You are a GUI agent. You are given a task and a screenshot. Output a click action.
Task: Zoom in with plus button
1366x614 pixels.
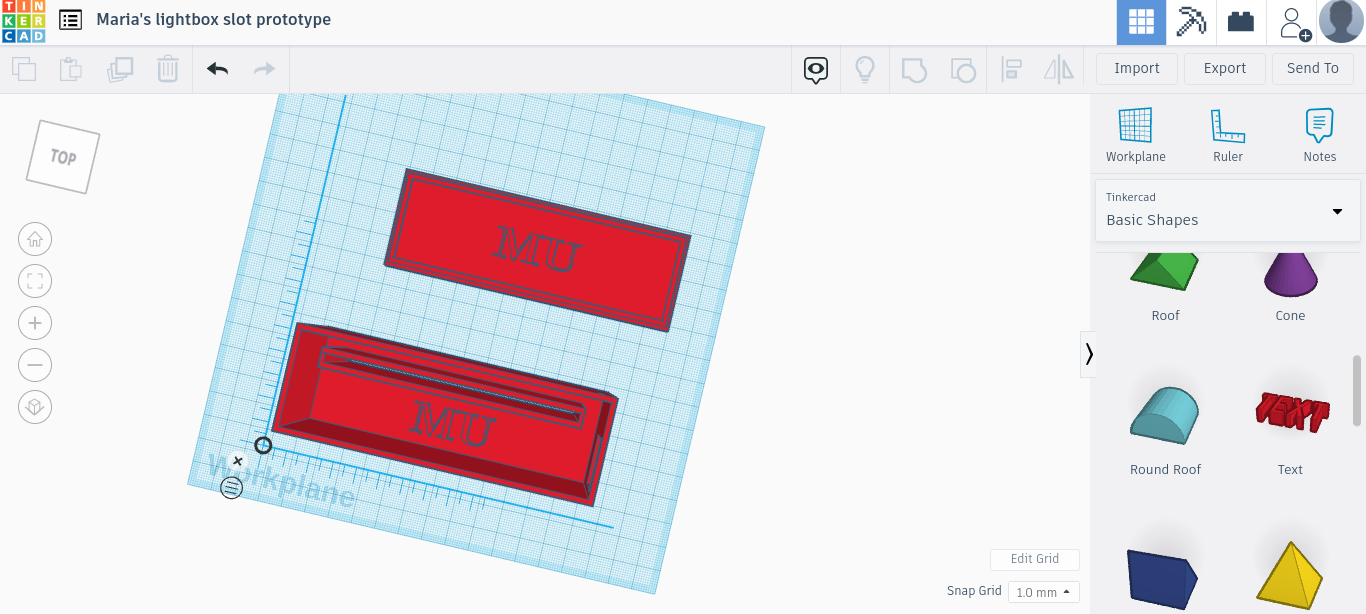click(35, 323)
